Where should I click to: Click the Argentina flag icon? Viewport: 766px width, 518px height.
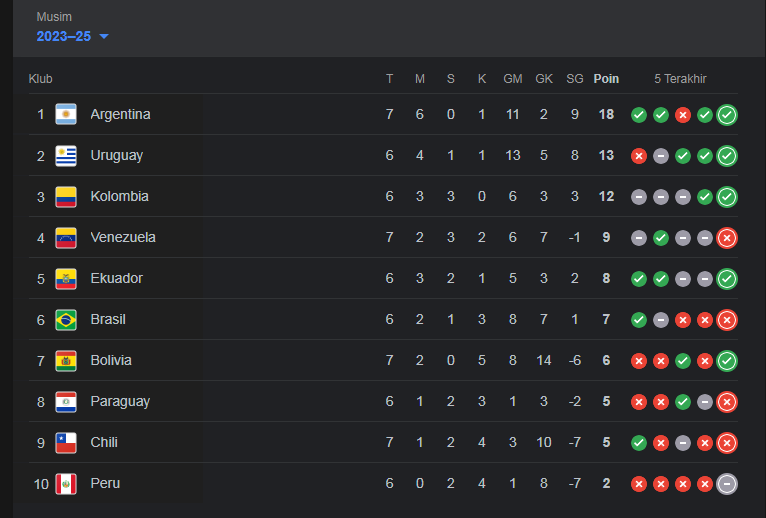coord(66,114)
